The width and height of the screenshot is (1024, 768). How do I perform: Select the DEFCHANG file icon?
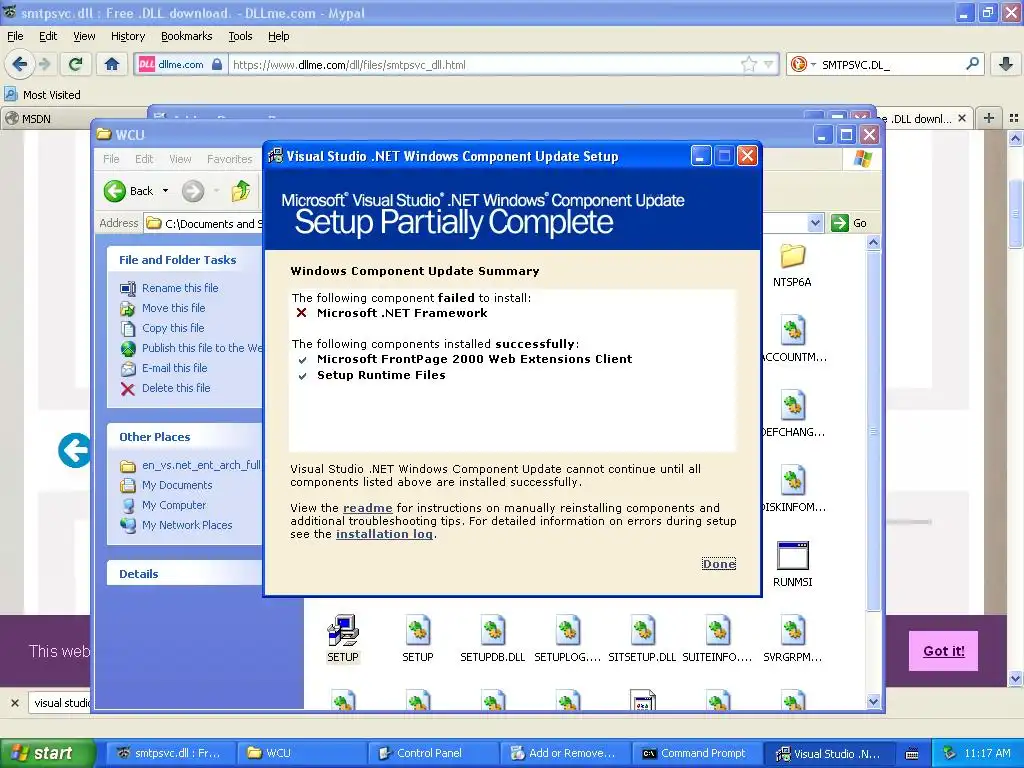(x=793, y=415)
